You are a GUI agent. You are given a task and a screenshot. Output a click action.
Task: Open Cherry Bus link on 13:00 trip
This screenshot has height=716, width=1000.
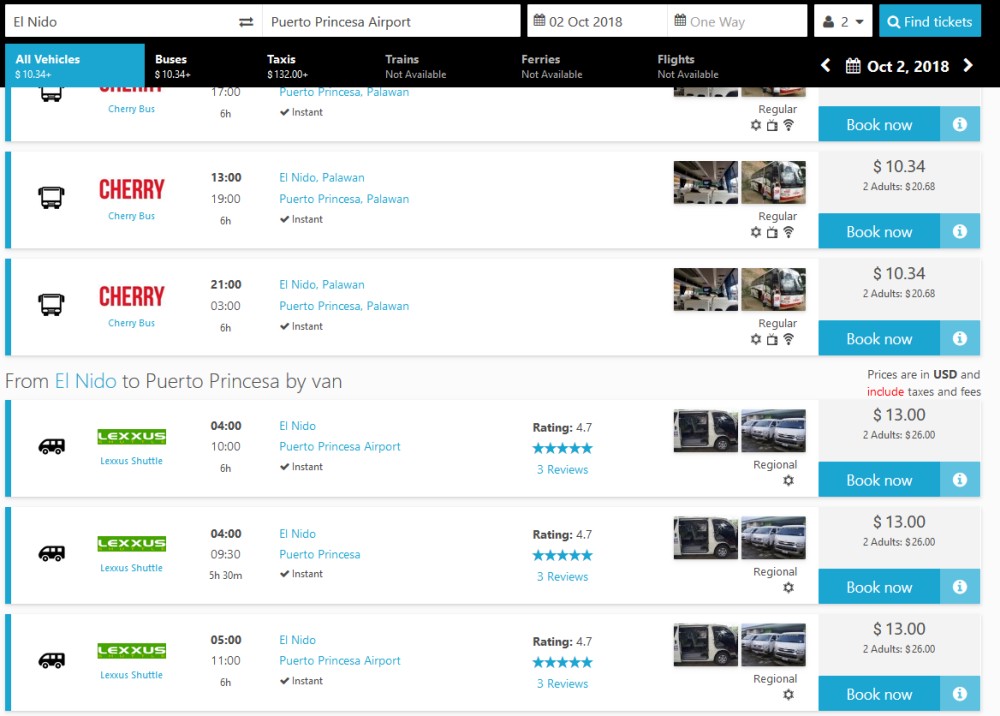(x=131, y=216)
